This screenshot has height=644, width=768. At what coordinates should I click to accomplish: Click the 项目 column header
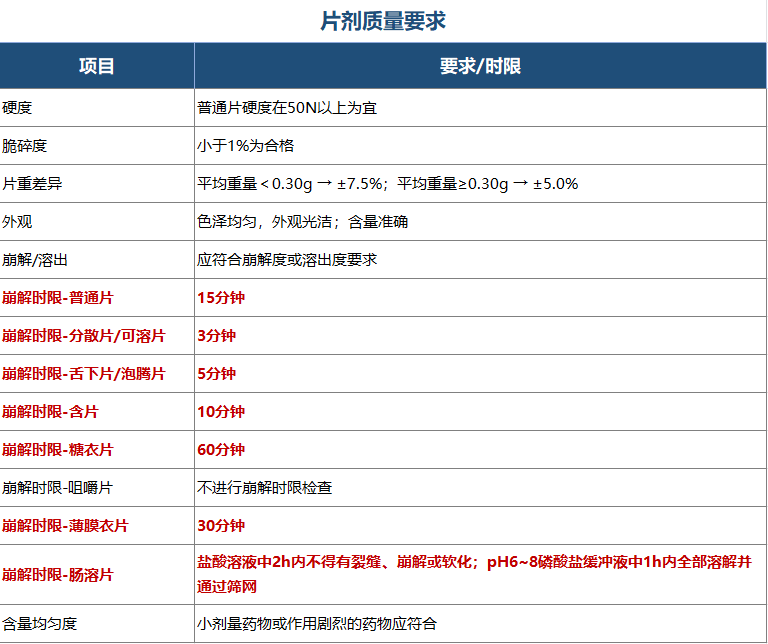[x=97, y=66]
